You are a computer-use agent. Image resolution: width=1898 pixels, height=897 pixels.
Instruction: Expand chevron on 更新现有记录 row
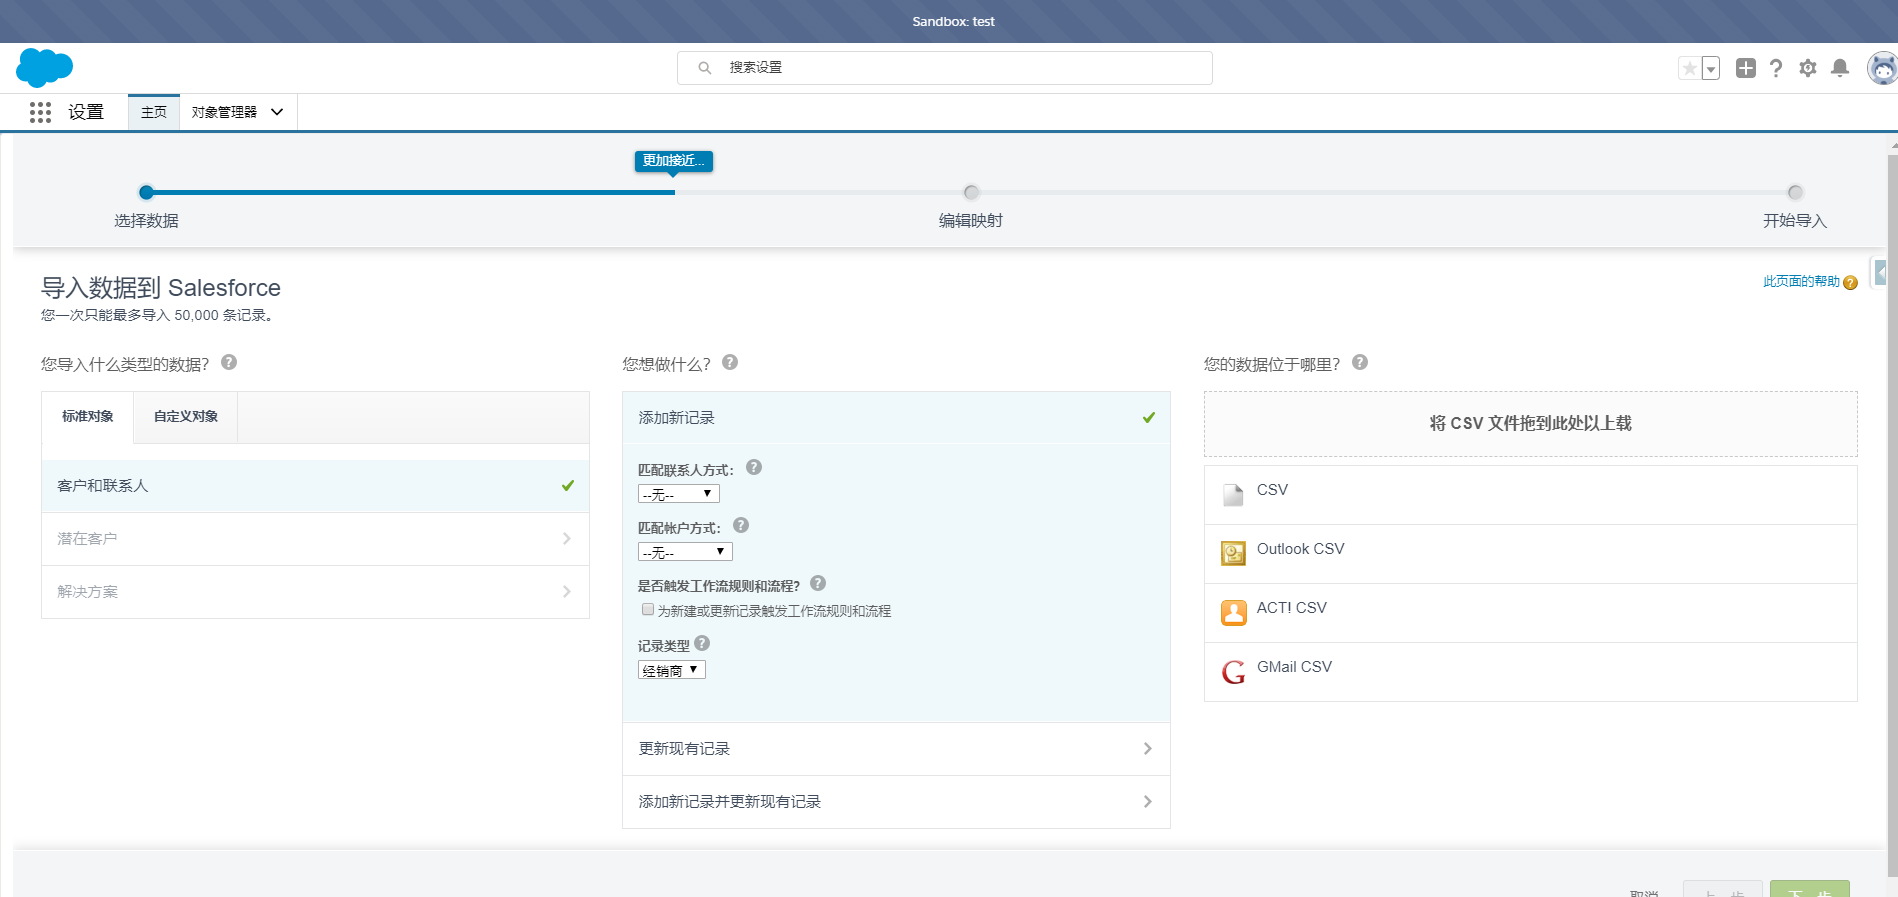click(1148, 749)
